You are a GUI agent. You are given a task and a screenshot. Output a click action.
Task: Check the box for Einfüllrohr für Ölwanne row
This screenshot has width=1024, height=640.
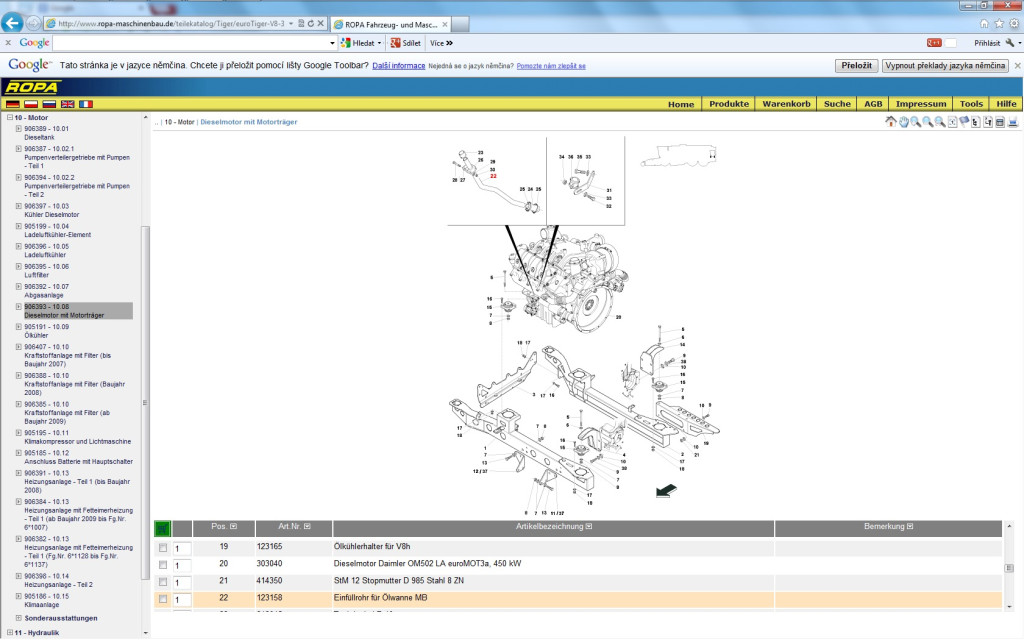click(163, 599)
